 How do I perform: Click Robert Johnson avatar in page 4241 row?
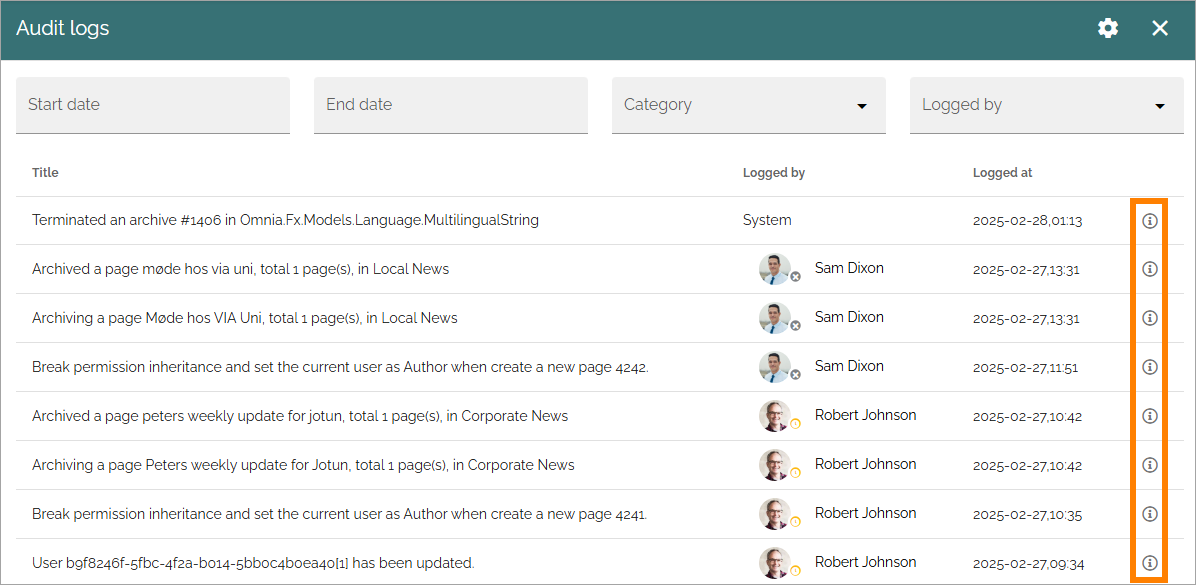774,514
